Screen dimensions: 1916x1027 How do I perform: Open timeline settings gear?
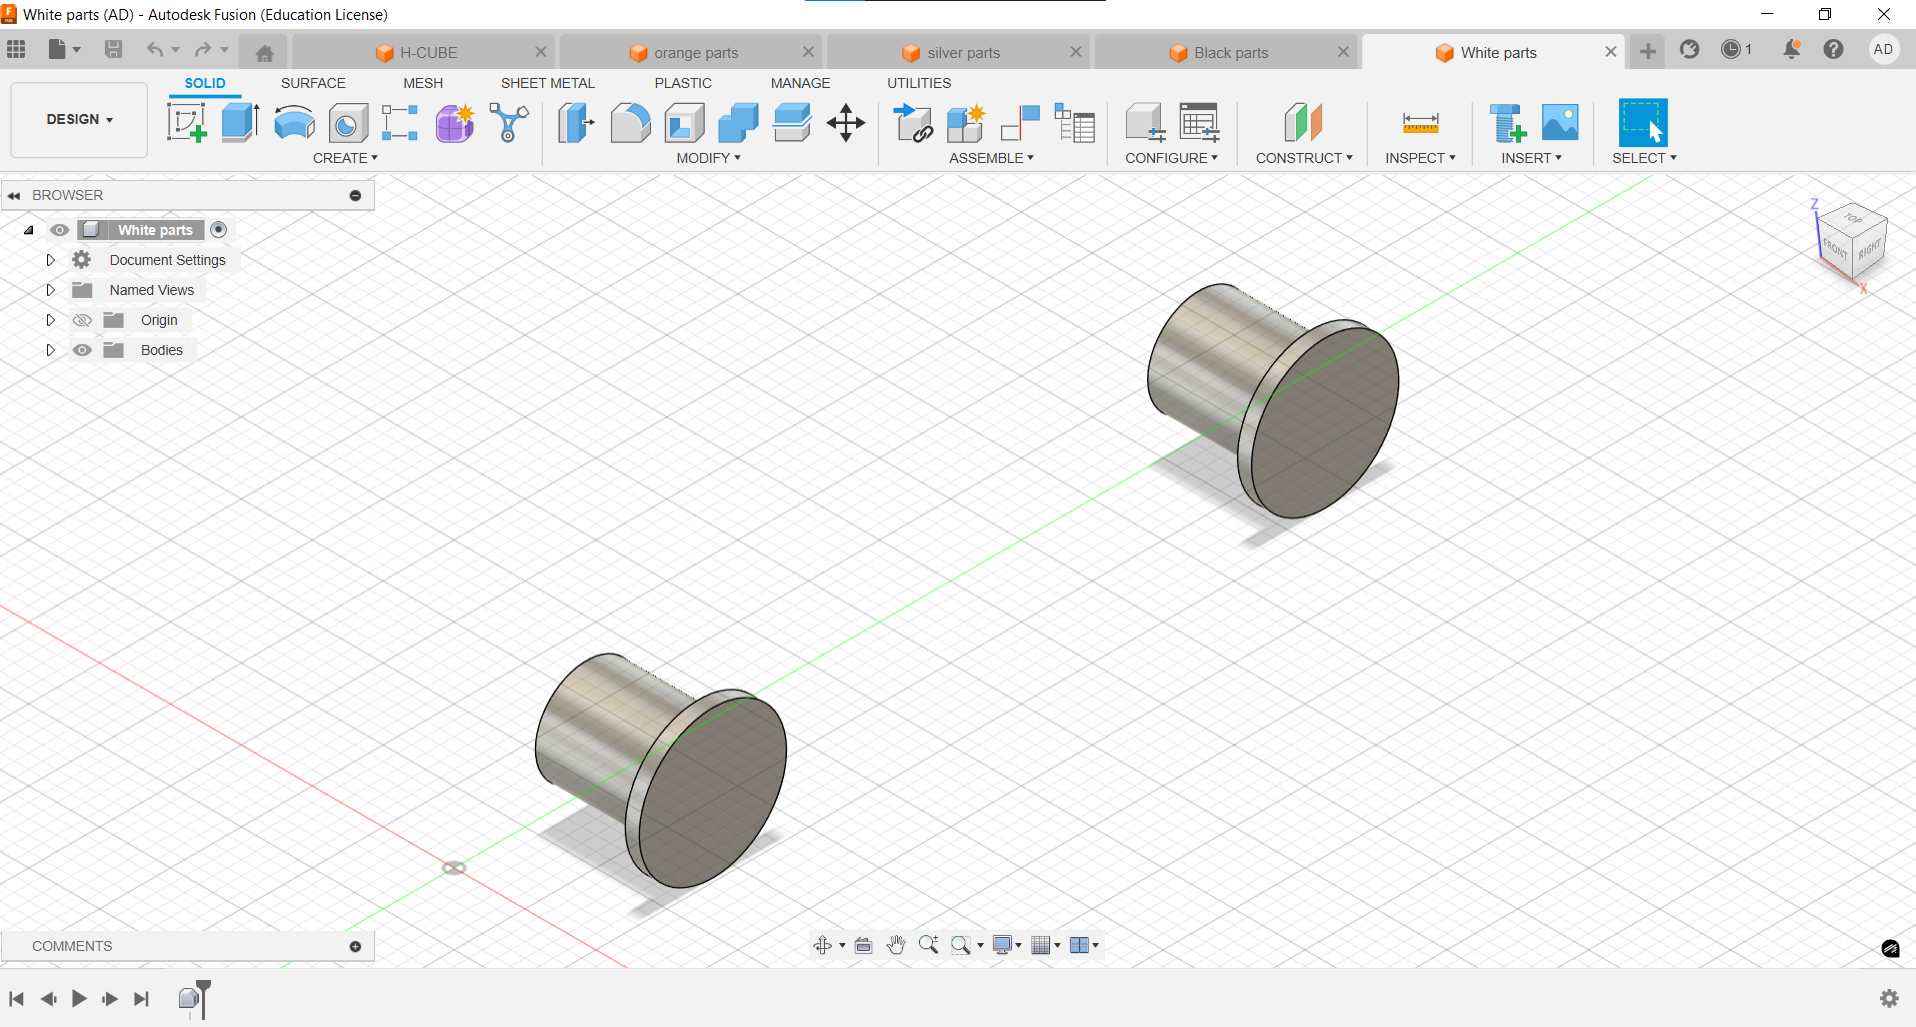point(1889,998)
